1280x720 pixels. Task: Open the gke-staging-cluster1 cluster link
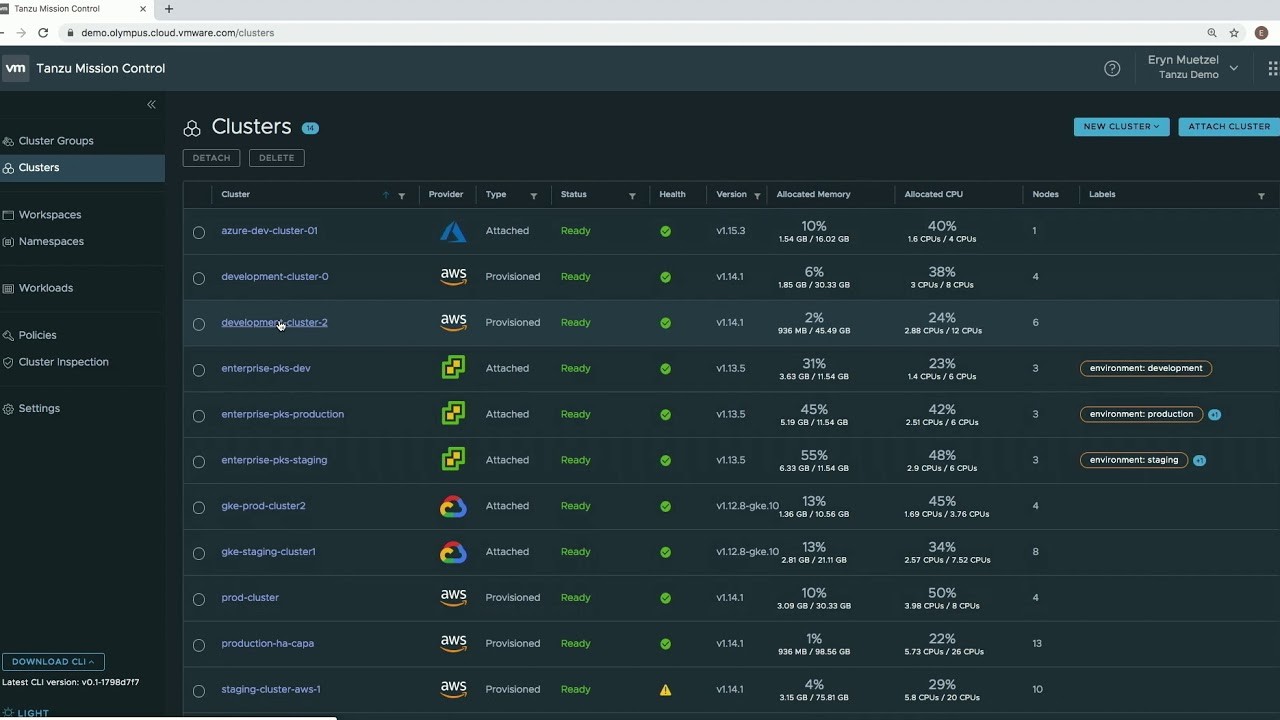point(268,552)
